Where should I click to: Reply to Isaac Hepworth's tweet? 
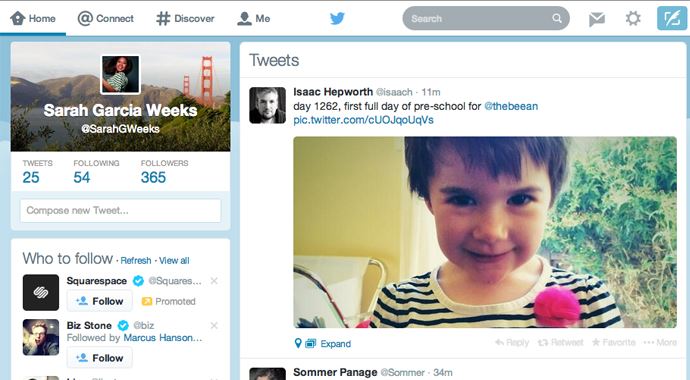[512, 343]
